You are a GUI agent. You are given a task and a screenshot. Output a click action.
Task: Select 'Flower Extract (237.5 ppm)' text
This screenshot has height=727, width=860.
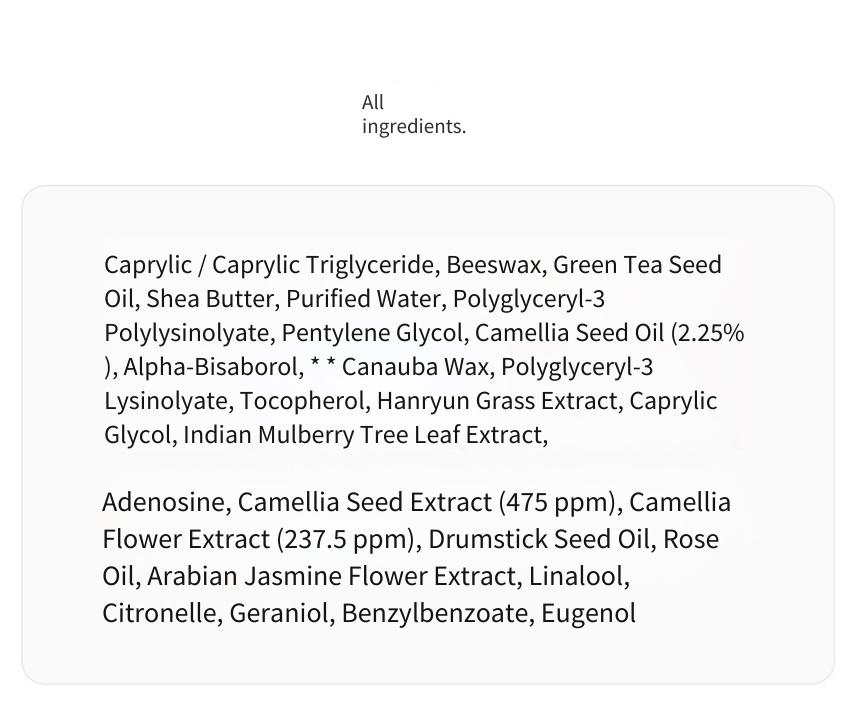point(258,539)
